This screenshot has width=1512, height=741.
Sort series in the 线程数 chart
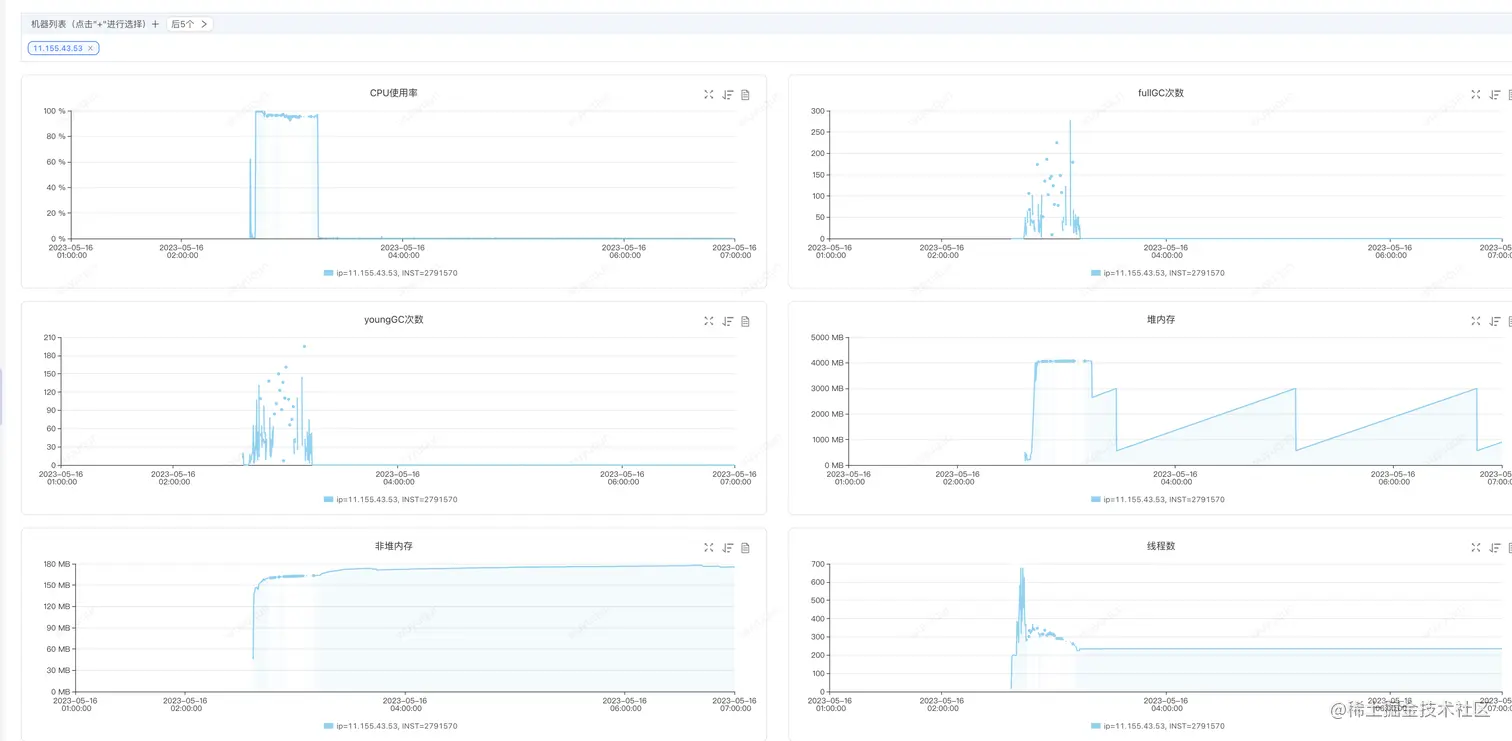pos(1495,548)
